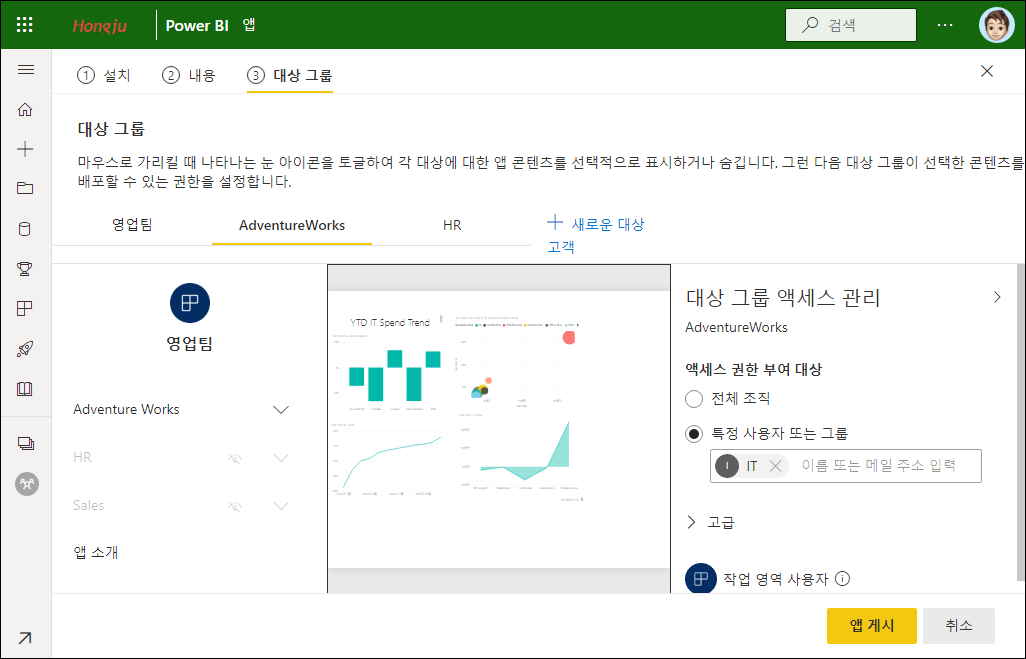Click the 영업팀 app logo icon
This screenshot has width=1026, height=659.
190,303
